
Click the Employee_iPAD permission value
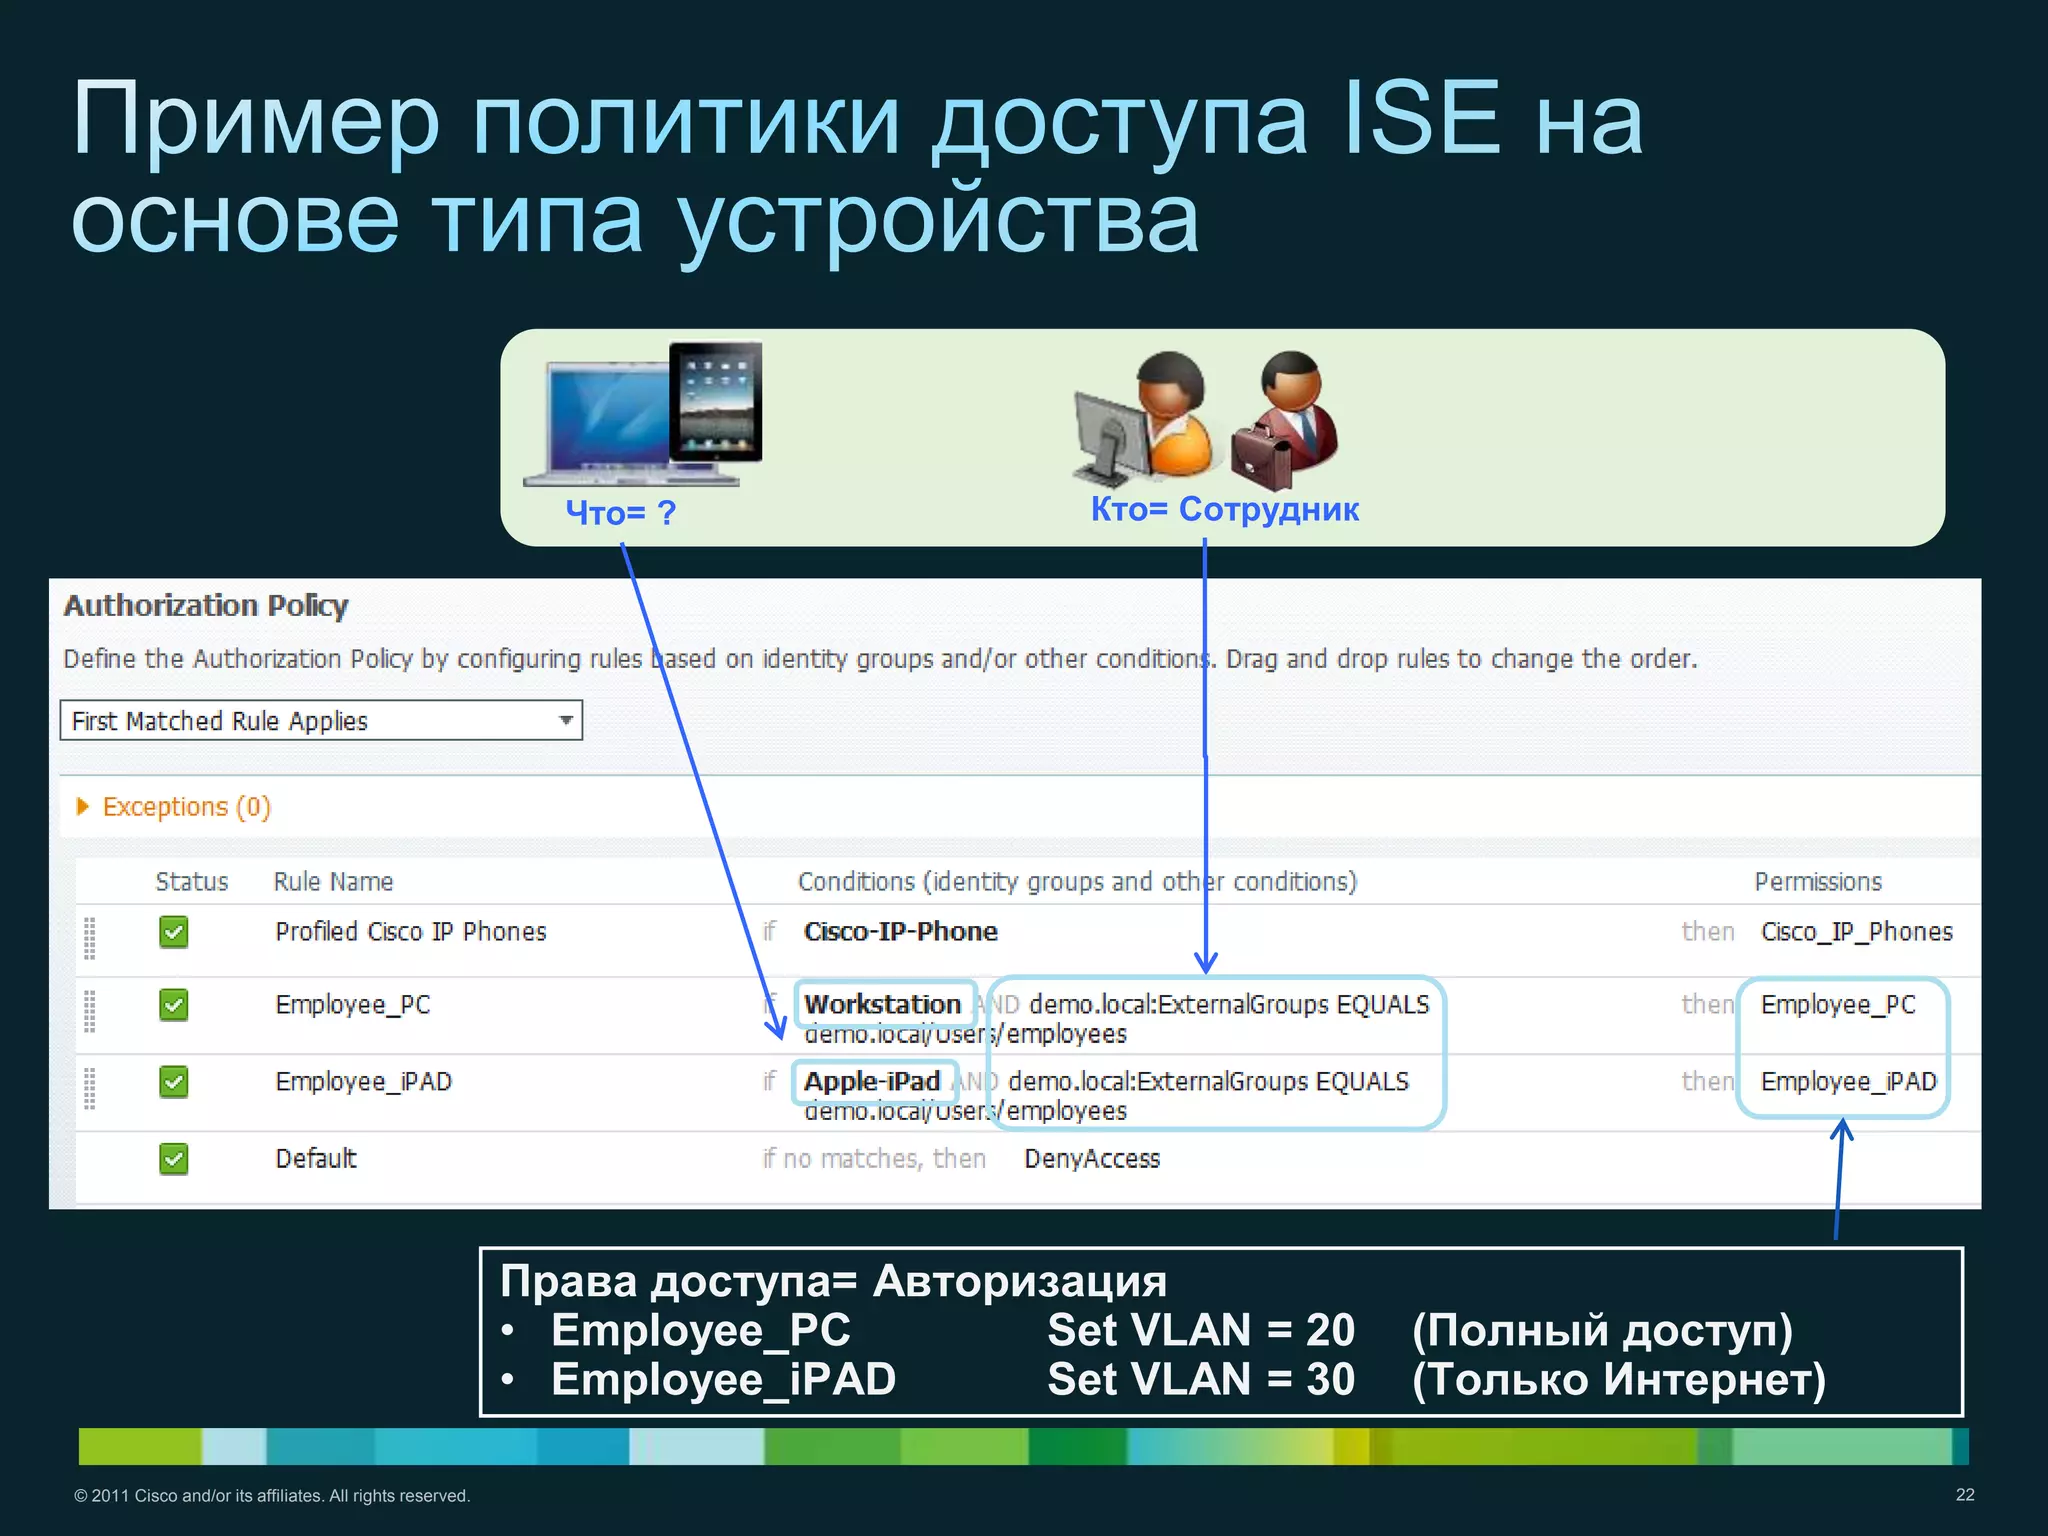click(x=1849, y=1082)
